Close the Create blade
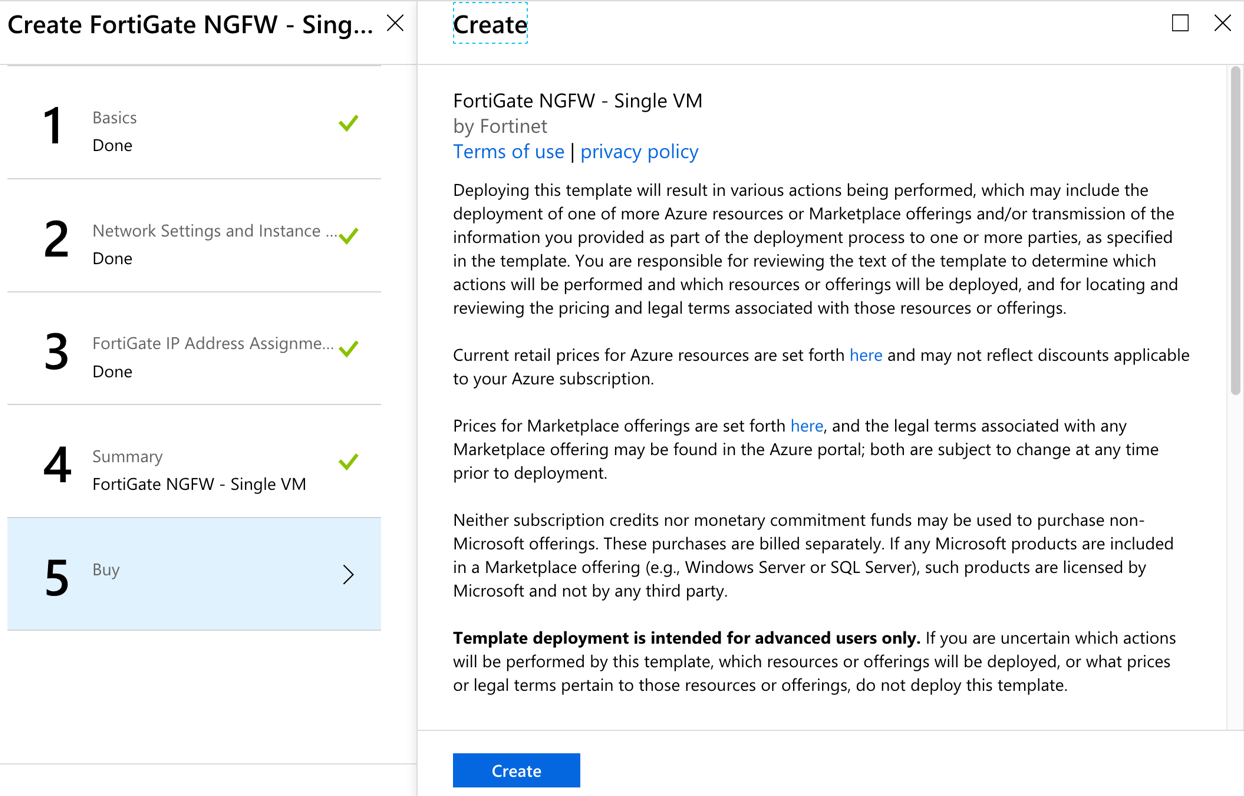The image size is (1244, 796). [x=1222, y=22]
